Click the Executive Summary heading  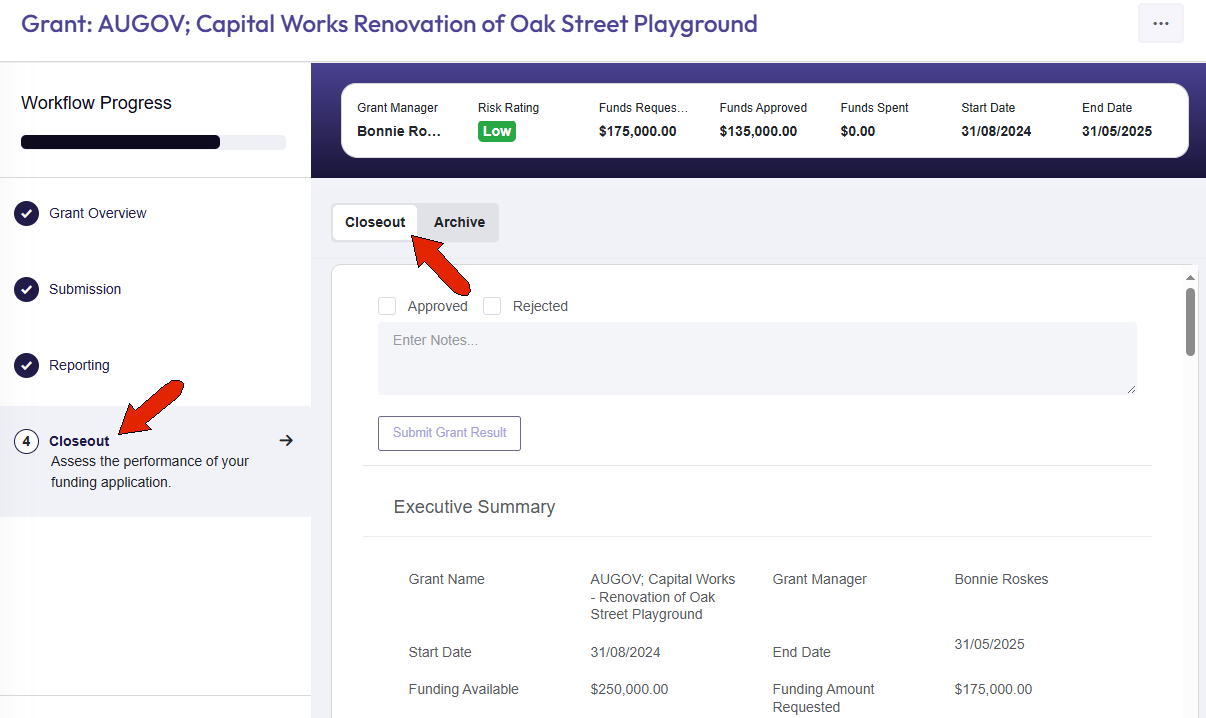click(474, 507)
